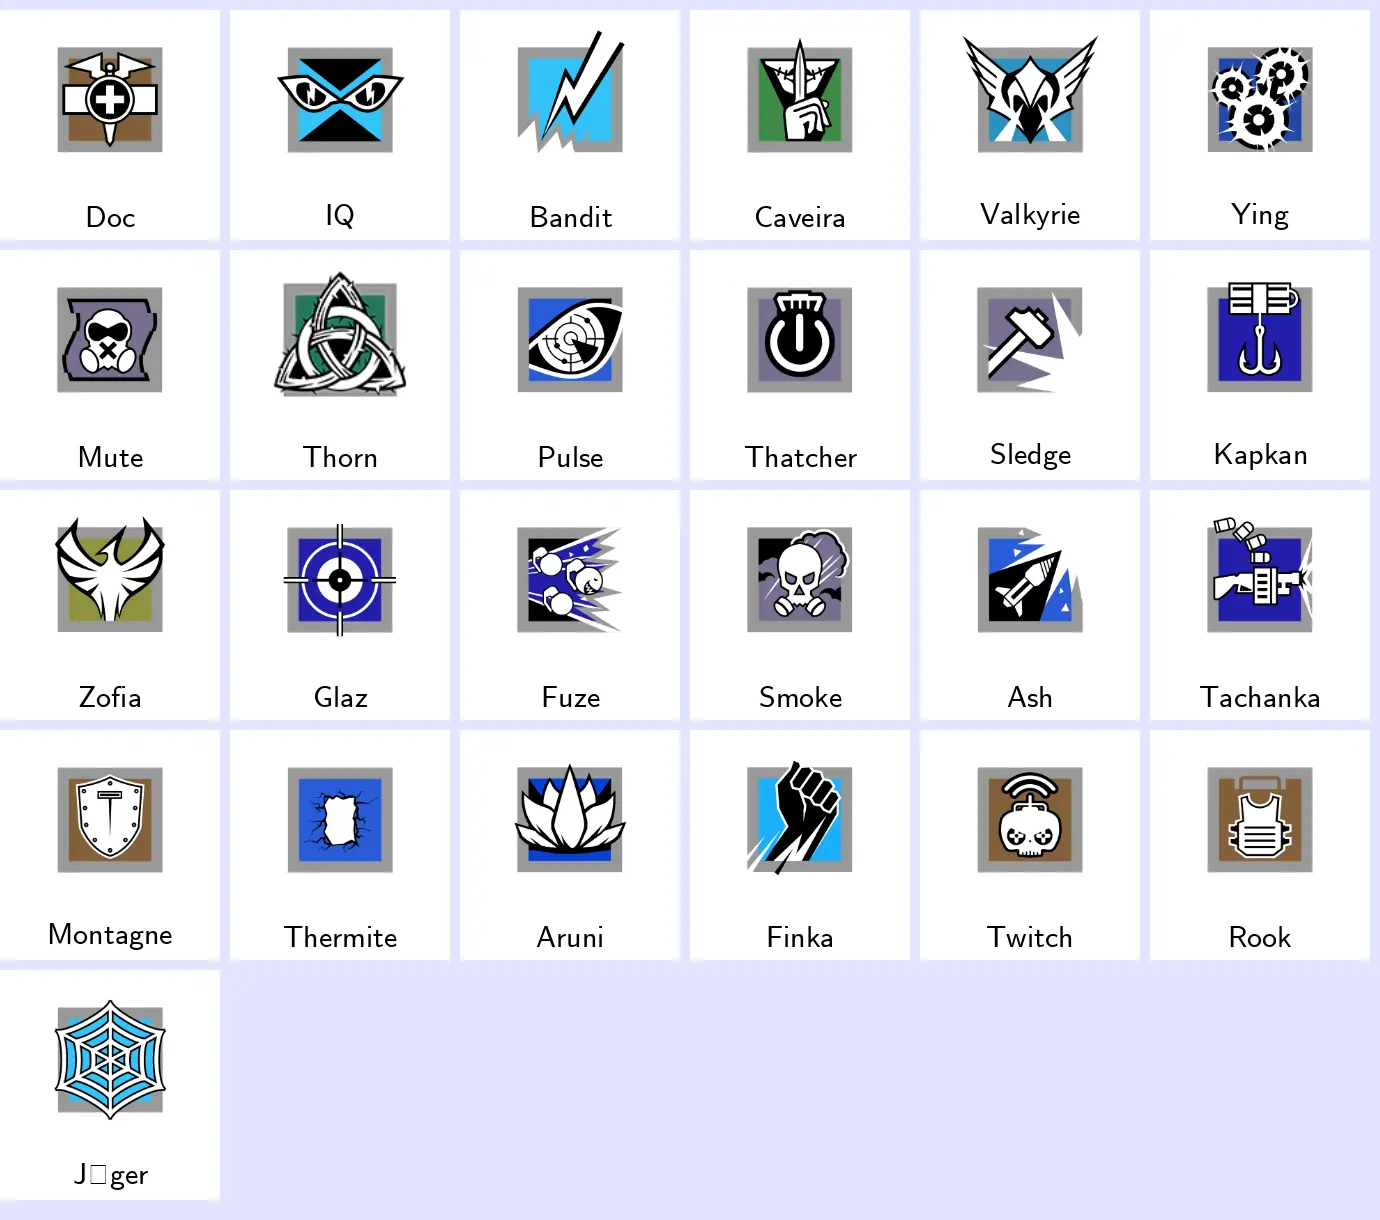Select the Doc operator icon
The image size is (1380, 1220).
coord(110,100)
